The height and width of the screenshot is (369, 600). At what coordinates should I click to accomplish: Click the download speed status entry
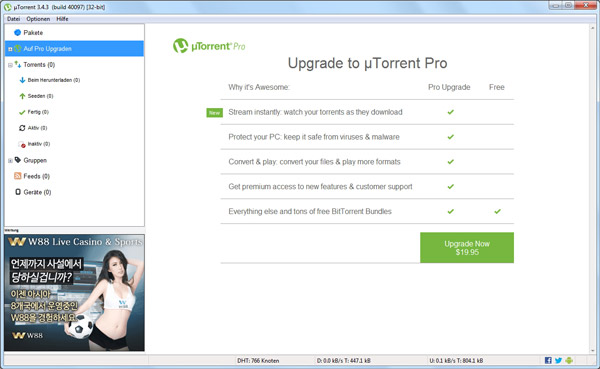point(343,361)
